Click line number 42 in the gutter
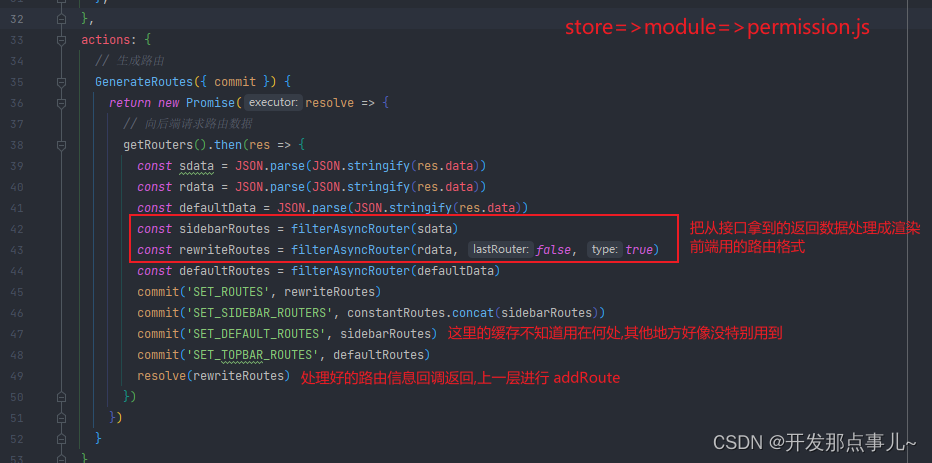This screenshot has width=932, height=463. coord(17,229)
